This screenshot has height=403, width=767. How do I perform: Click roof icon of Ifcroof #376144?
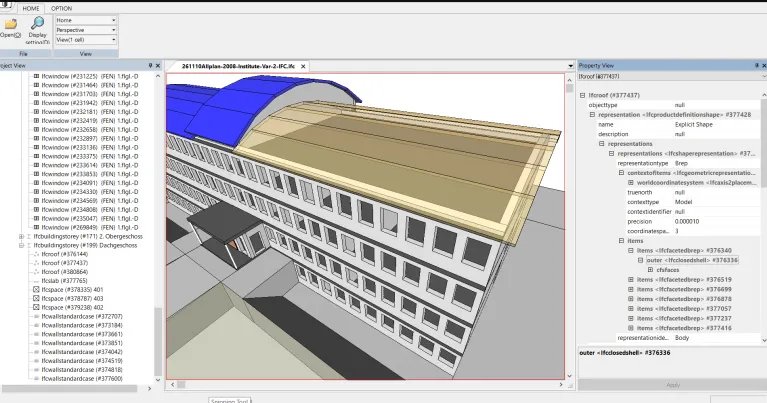click(x=36, y=254)
